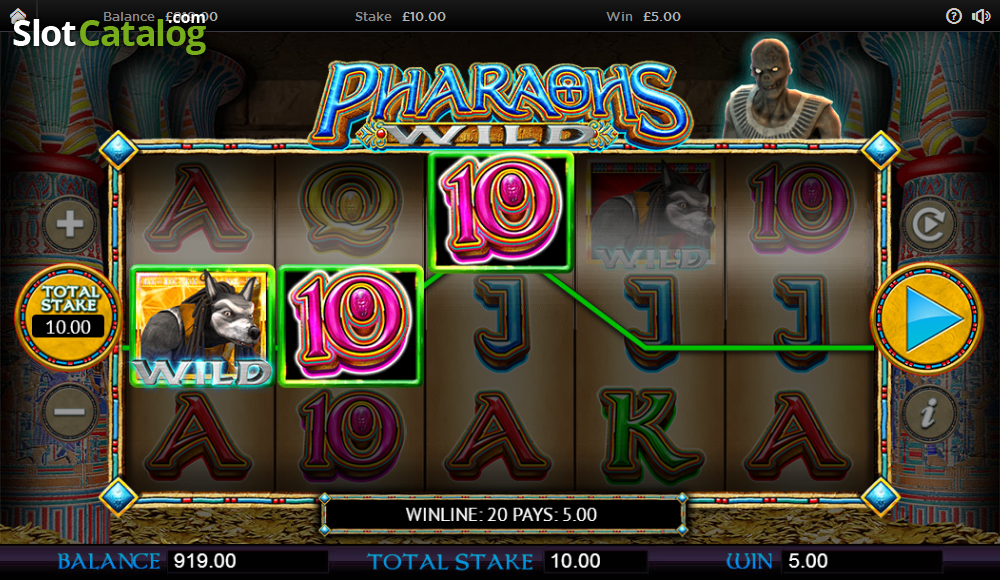The width and height of the screenshot is (1000, 580).
Task: Open the SlotCatalog.com link
Action: pos(110,32)
